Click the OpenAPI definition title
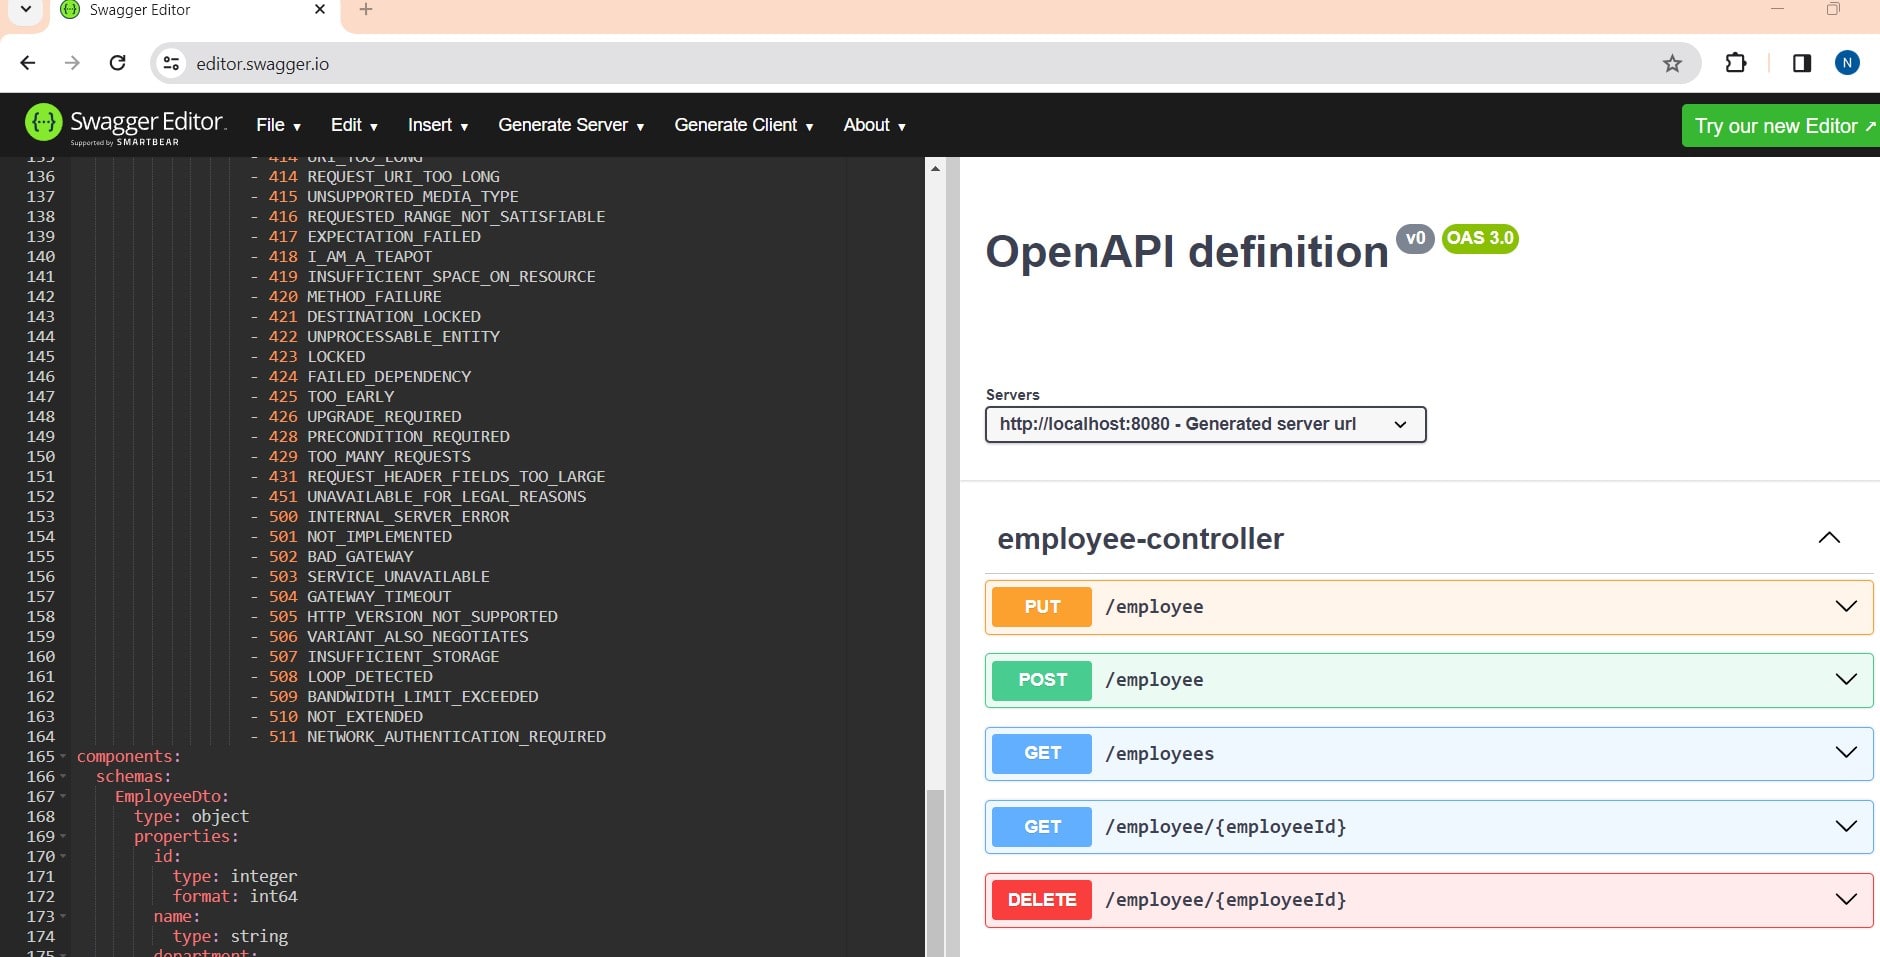The image size is (1880, 957). 1187,251
